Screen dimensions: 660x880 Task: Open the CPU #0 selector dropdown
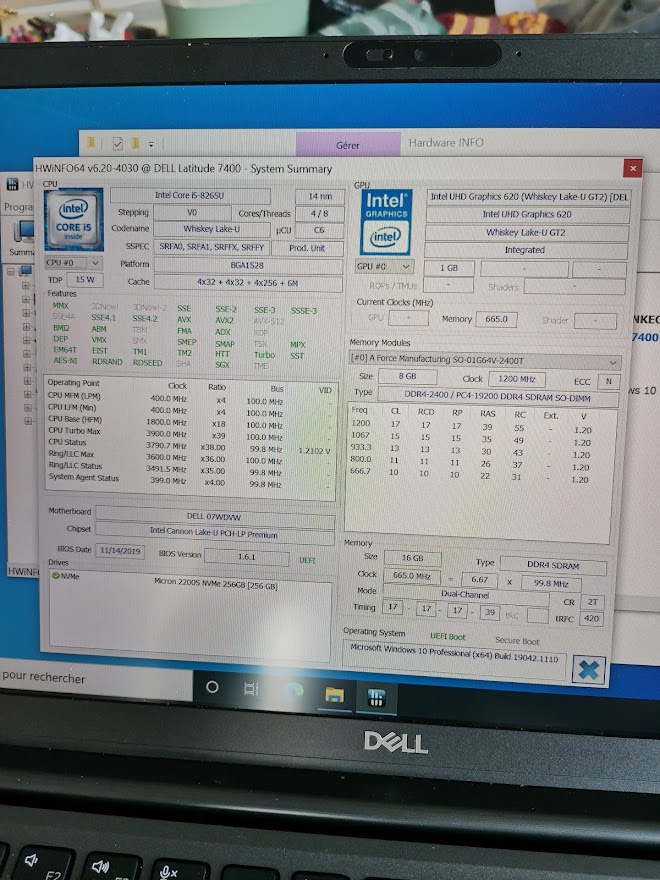74,263
